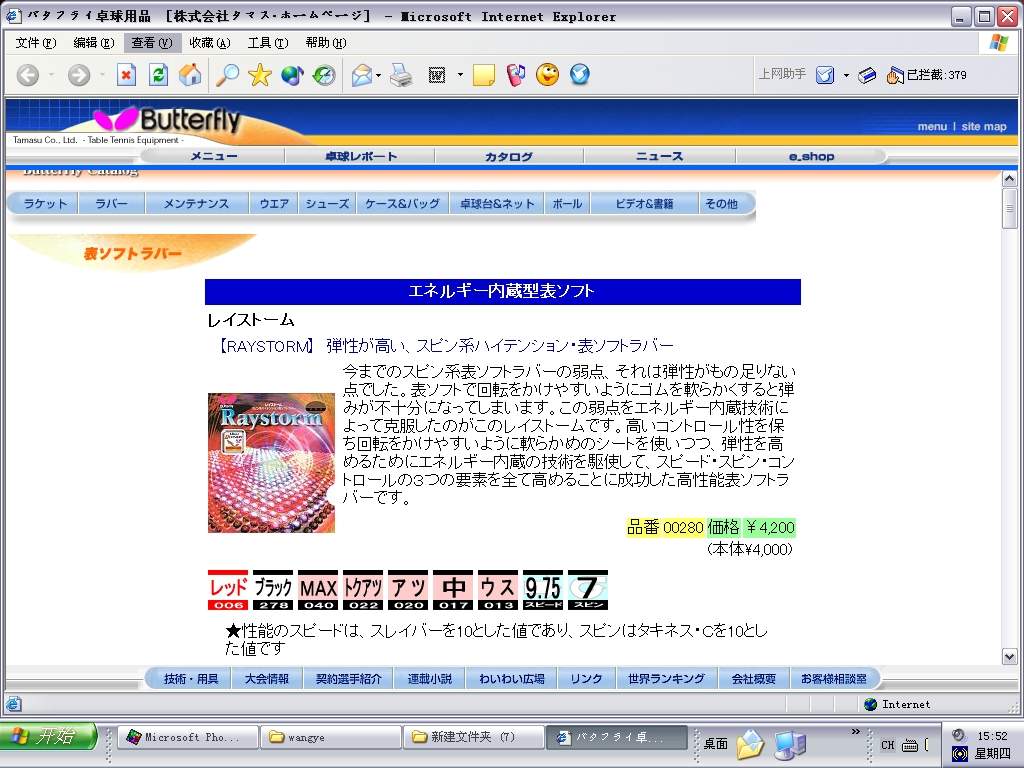Print the page with the printer icon
This screenshot has width=1024, height=768.
[401, 75]
